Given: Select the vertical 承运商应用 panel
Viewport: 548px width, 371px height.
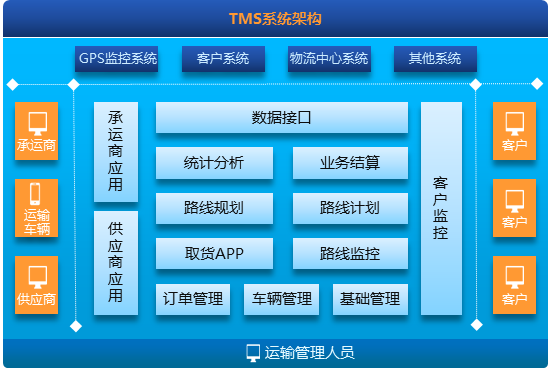Looking at the screenshot, I should tap(116, 152).
